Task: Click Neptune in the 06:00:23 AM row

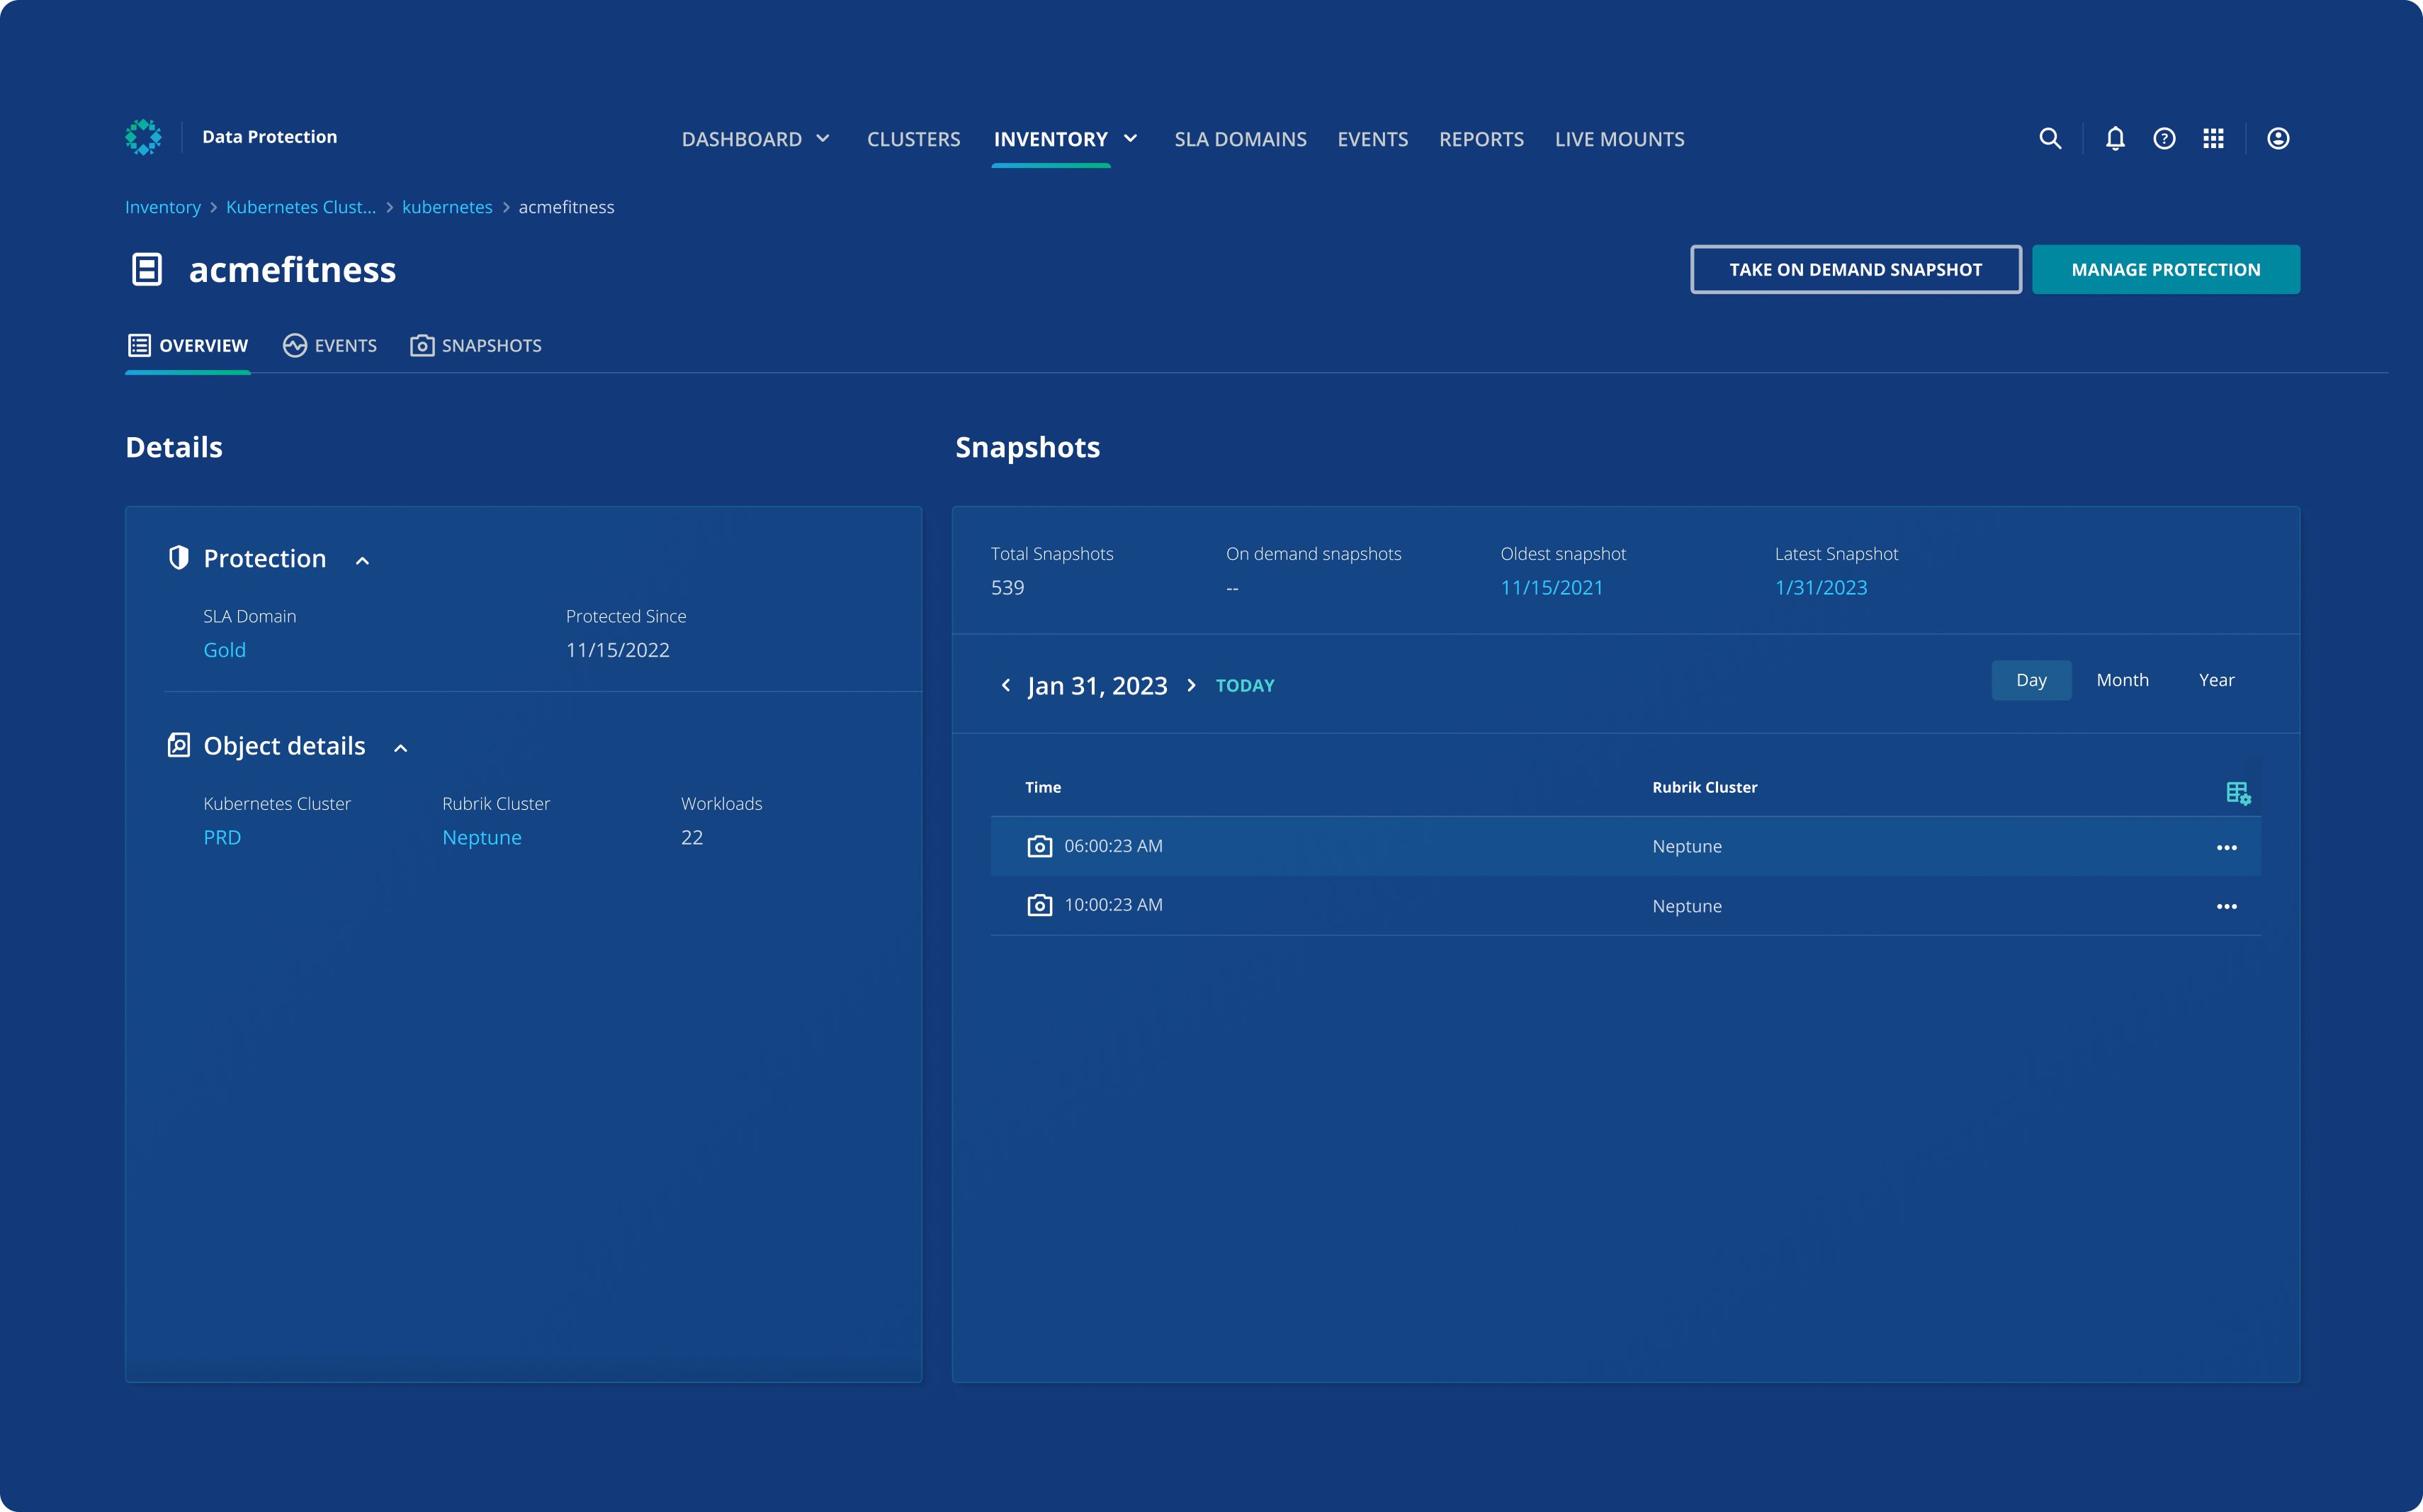Action: coord(1687,846)
